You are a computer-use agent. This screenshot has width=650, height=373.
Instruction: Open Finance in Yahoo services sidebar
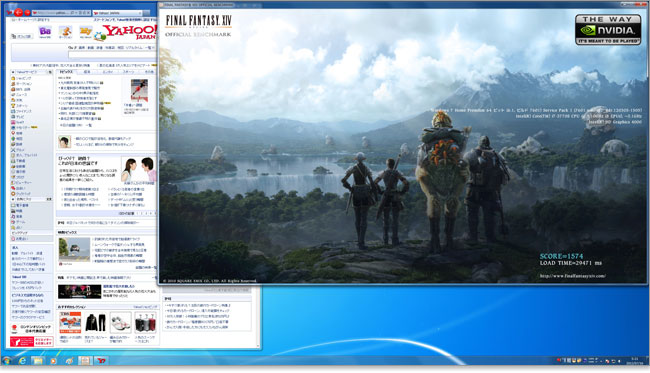pos(21,111)
